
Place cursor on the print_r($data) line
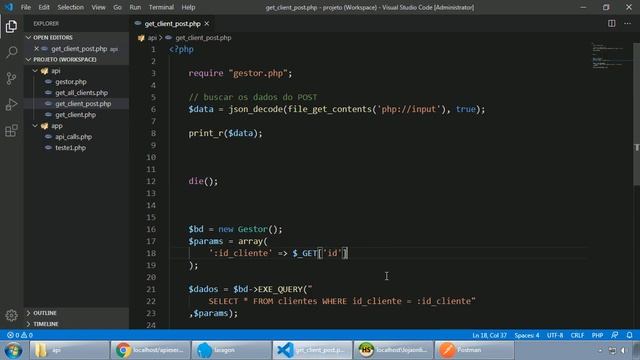(225, 133)
